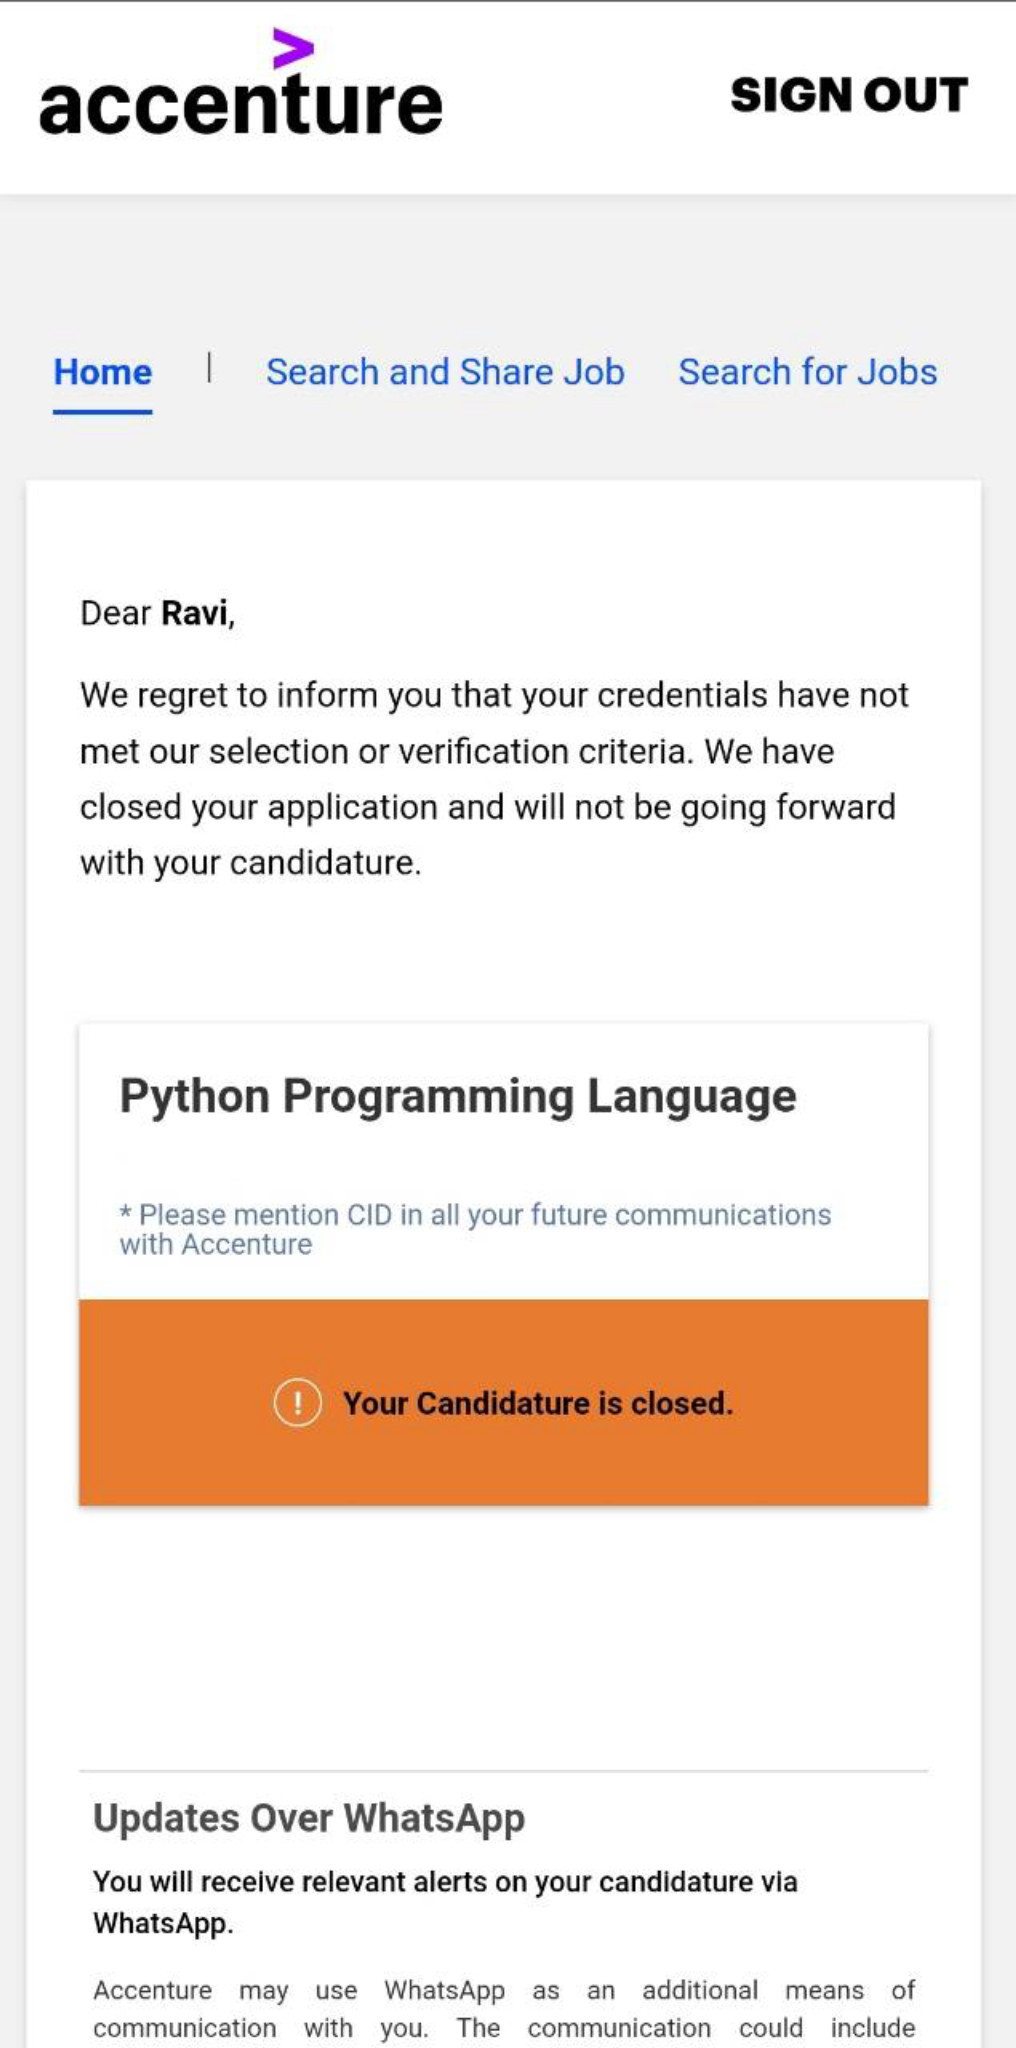The height and width of the screenshot is (2048, 1016).
Task: Click the horizontal divider above WhatsApp section
Action: [x=503, y=1771]
